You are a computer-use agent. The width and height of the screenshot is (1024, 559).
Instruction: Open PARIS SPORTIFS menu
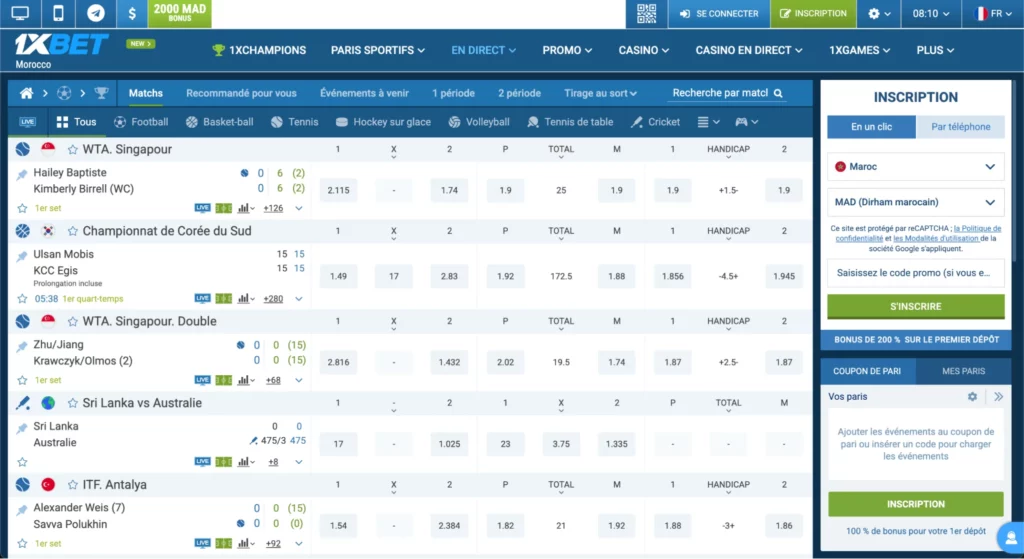pos(377,50)
